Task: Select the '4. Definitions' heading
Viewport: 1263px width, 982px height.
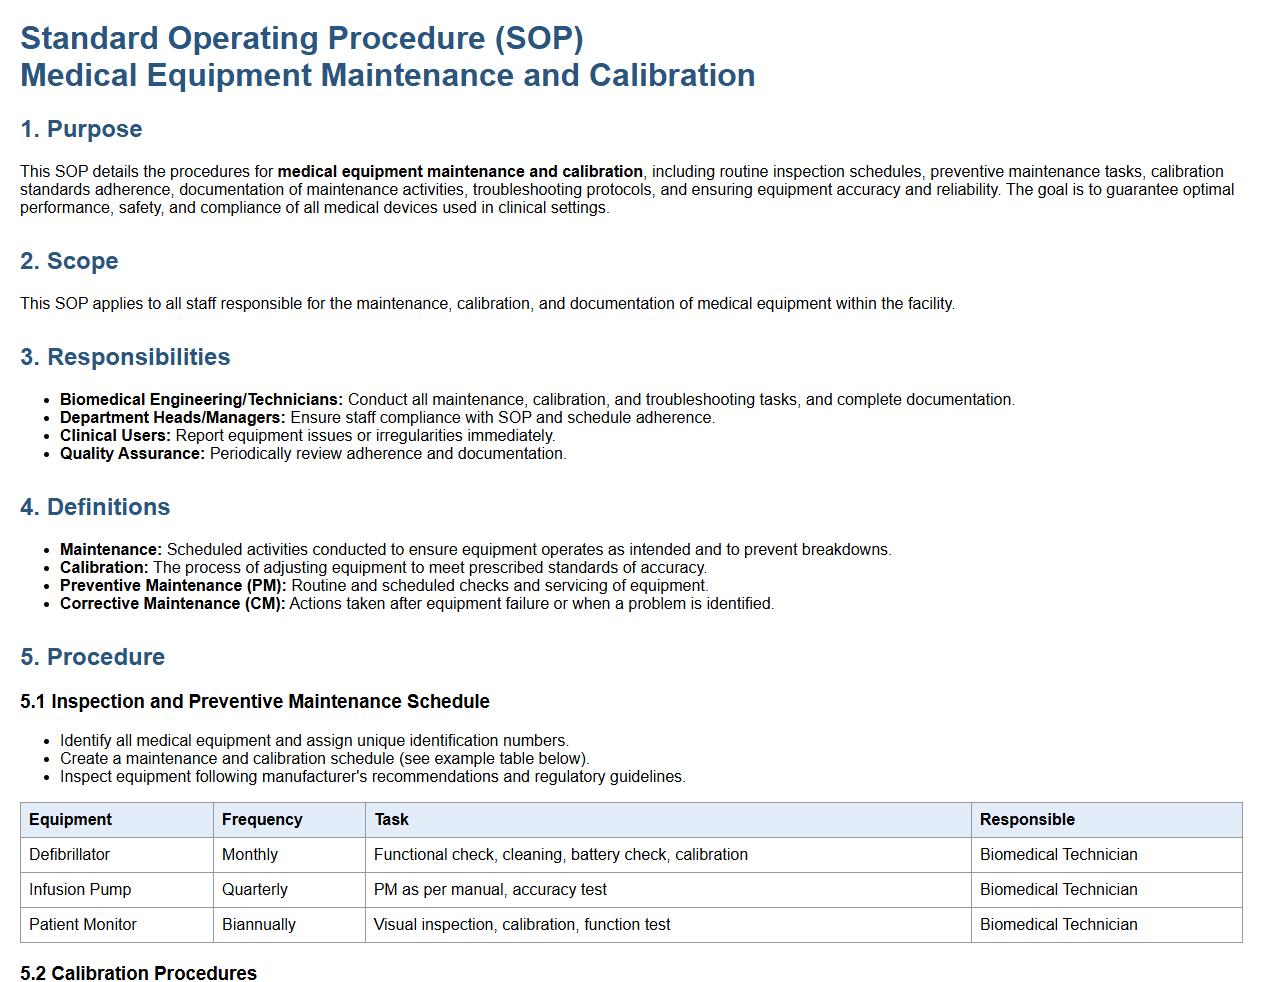Action: [95, 507]
